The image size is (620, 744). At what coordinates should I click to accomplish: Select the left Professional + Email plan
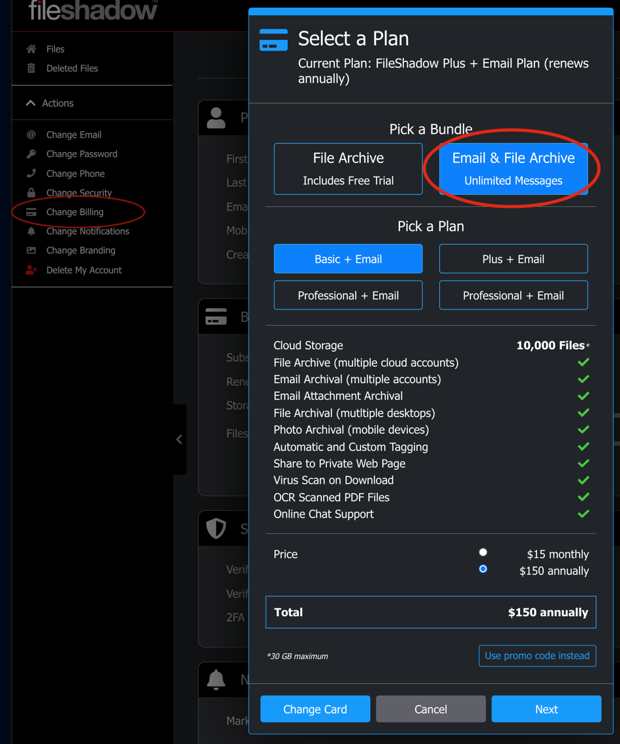(348, 296)
